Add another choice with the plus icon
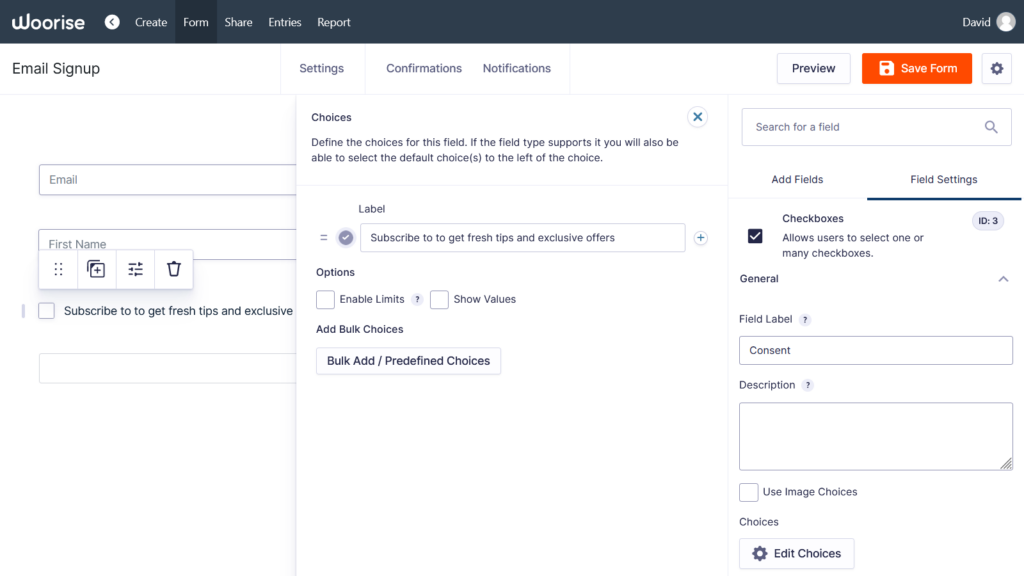 click(x=700, y=238)
